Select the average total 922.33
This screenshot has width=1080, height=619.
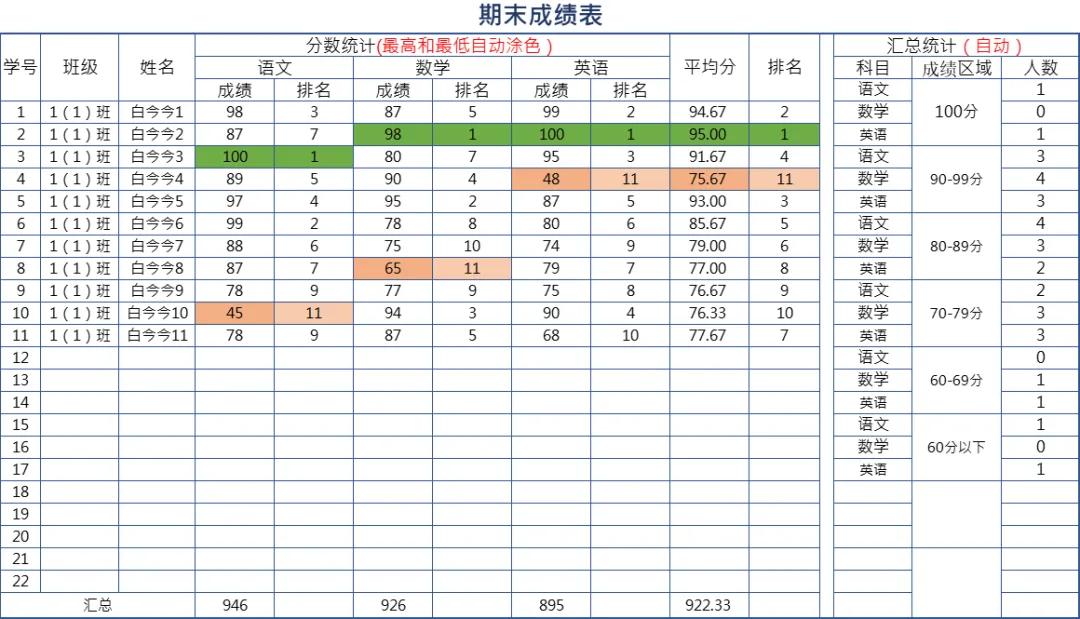[709, 605]
